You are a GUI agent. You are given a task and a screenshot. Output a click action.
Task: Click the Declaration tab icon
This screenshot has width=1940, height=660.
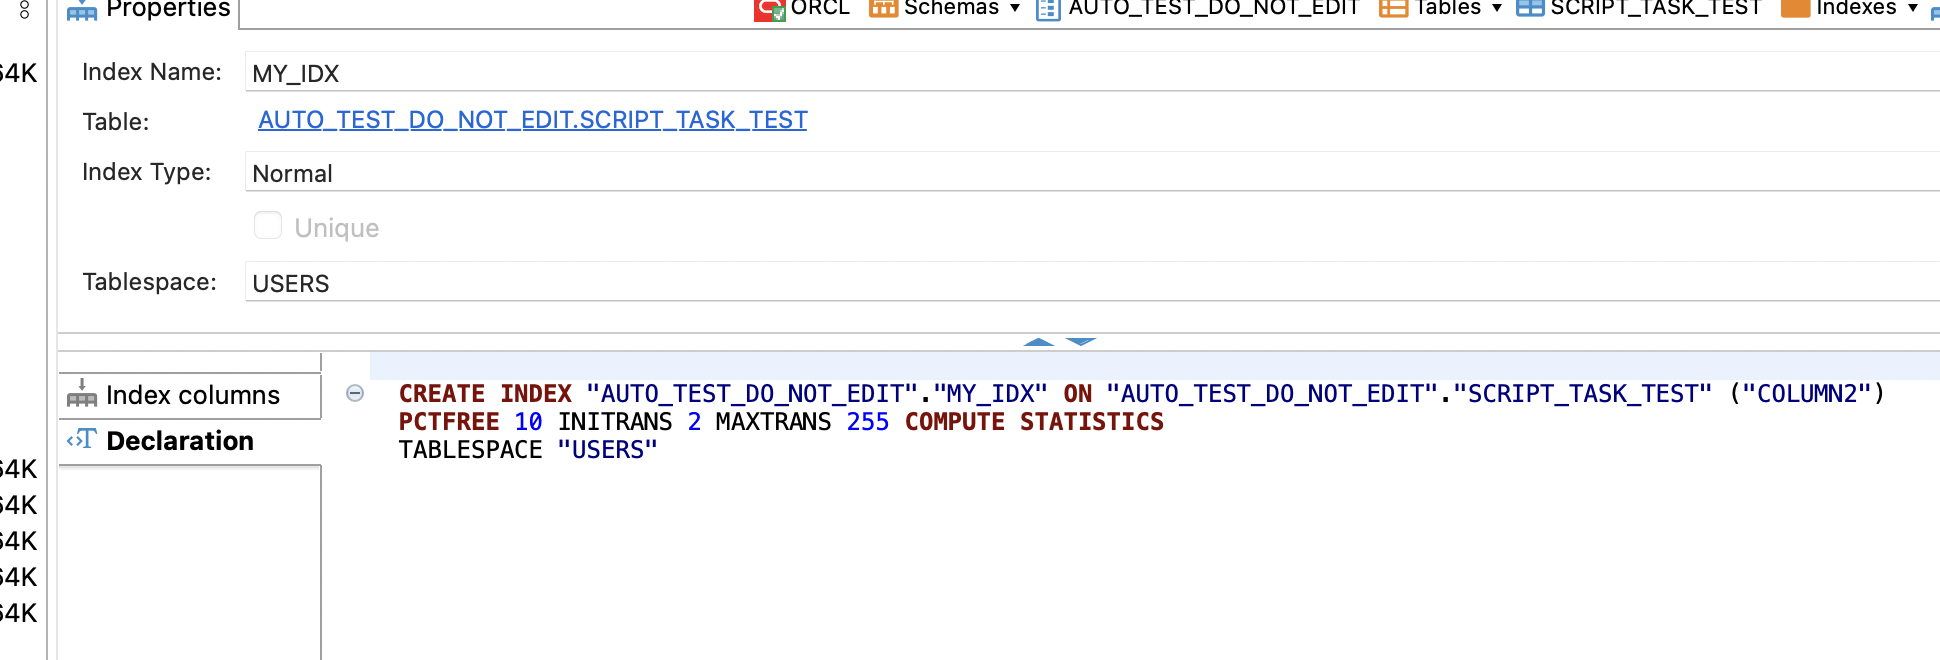coord(82,439)
